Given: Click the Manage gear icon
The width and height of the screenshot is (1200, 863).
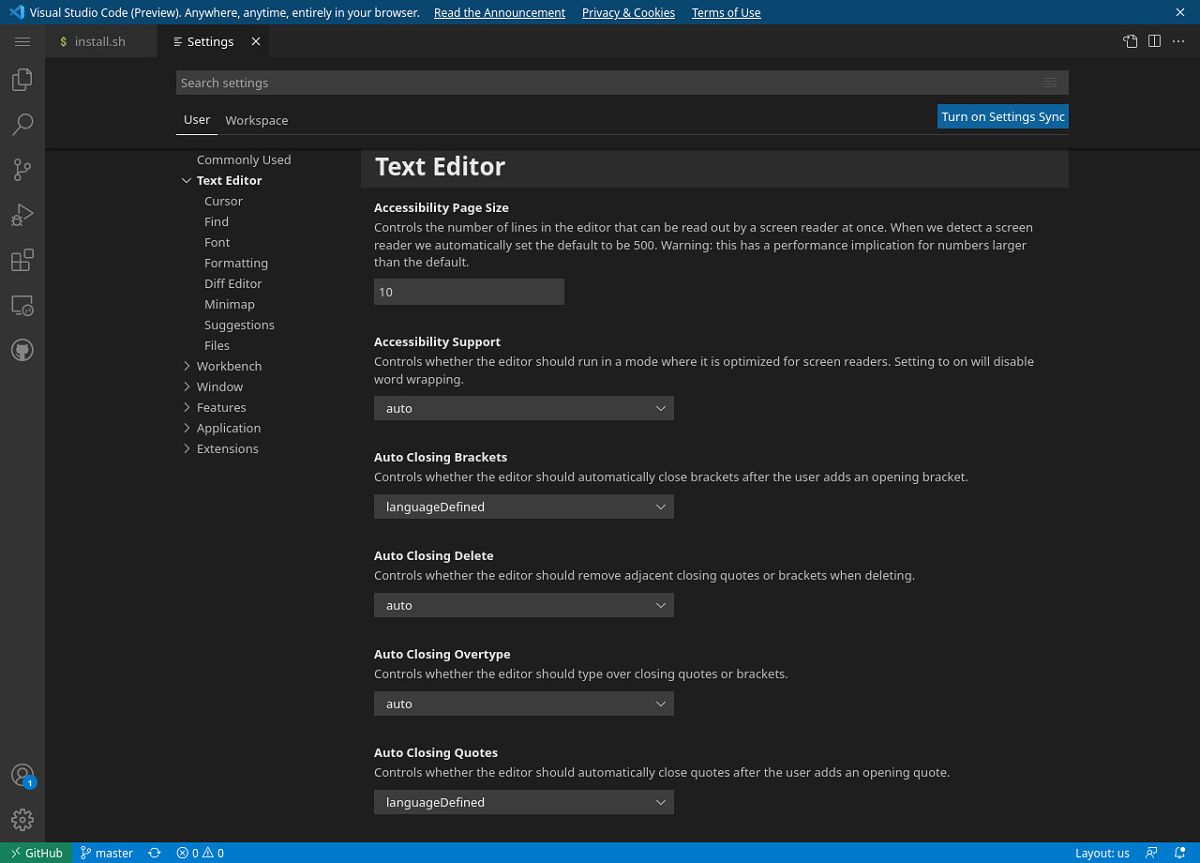Looking at the screenshot, I should 22,820.
